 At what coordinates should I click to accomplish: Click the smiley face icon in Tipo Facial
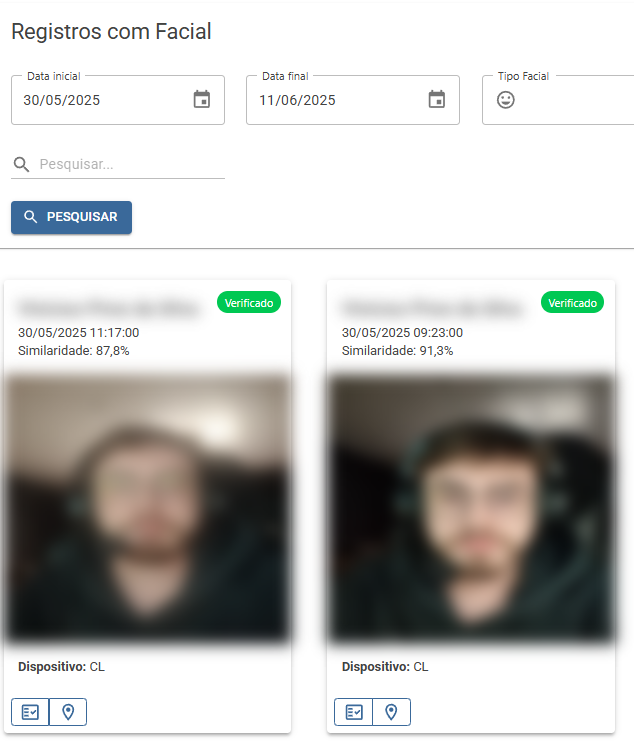click(506, 100)
